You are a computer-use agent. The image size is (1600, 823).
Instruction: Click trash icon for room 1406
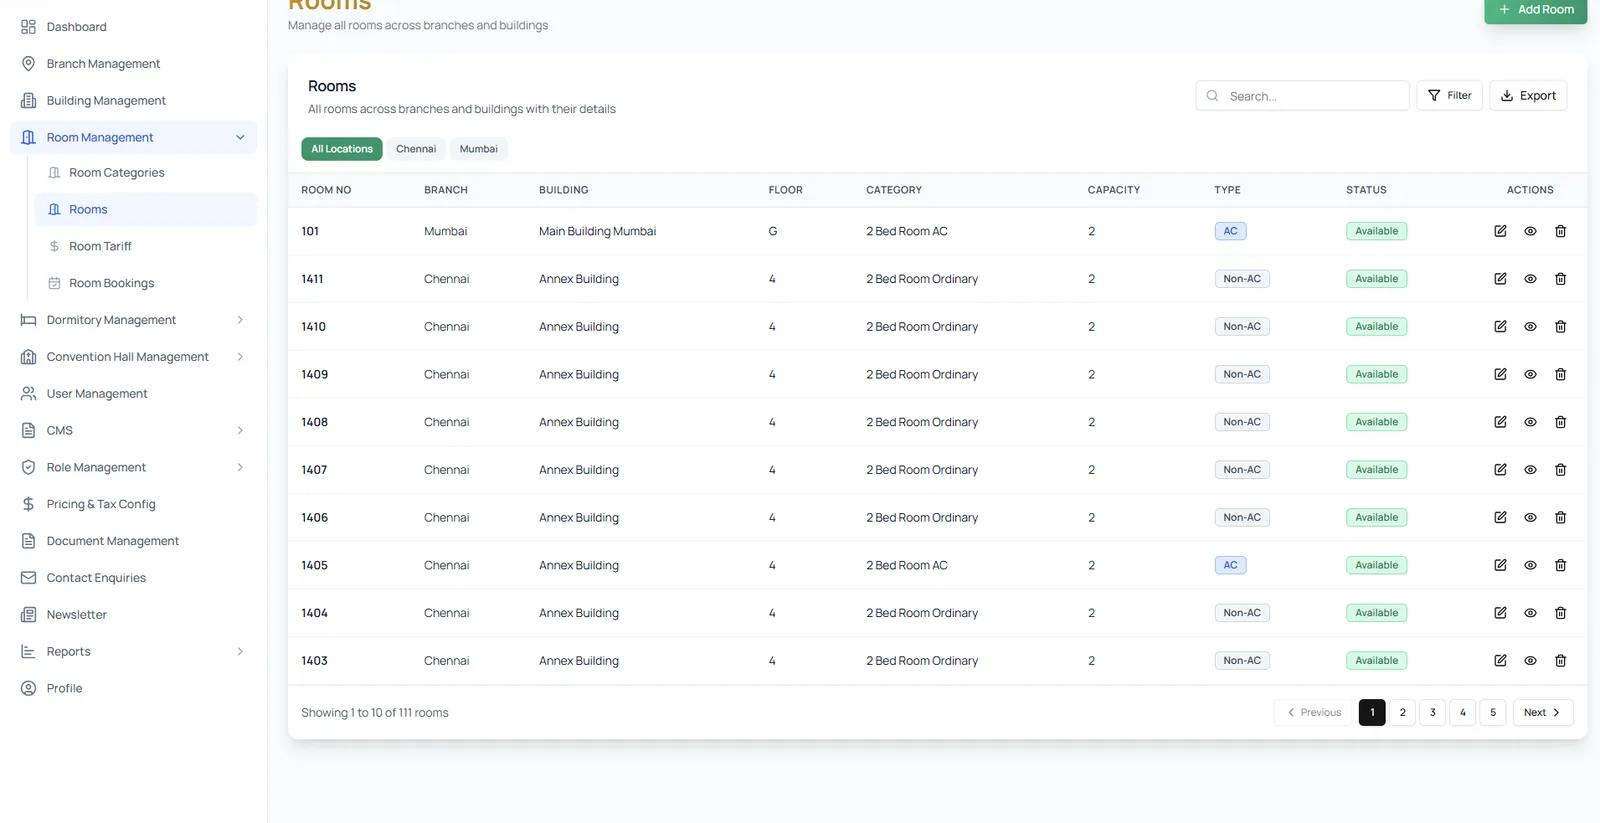tap(1560, 518)
